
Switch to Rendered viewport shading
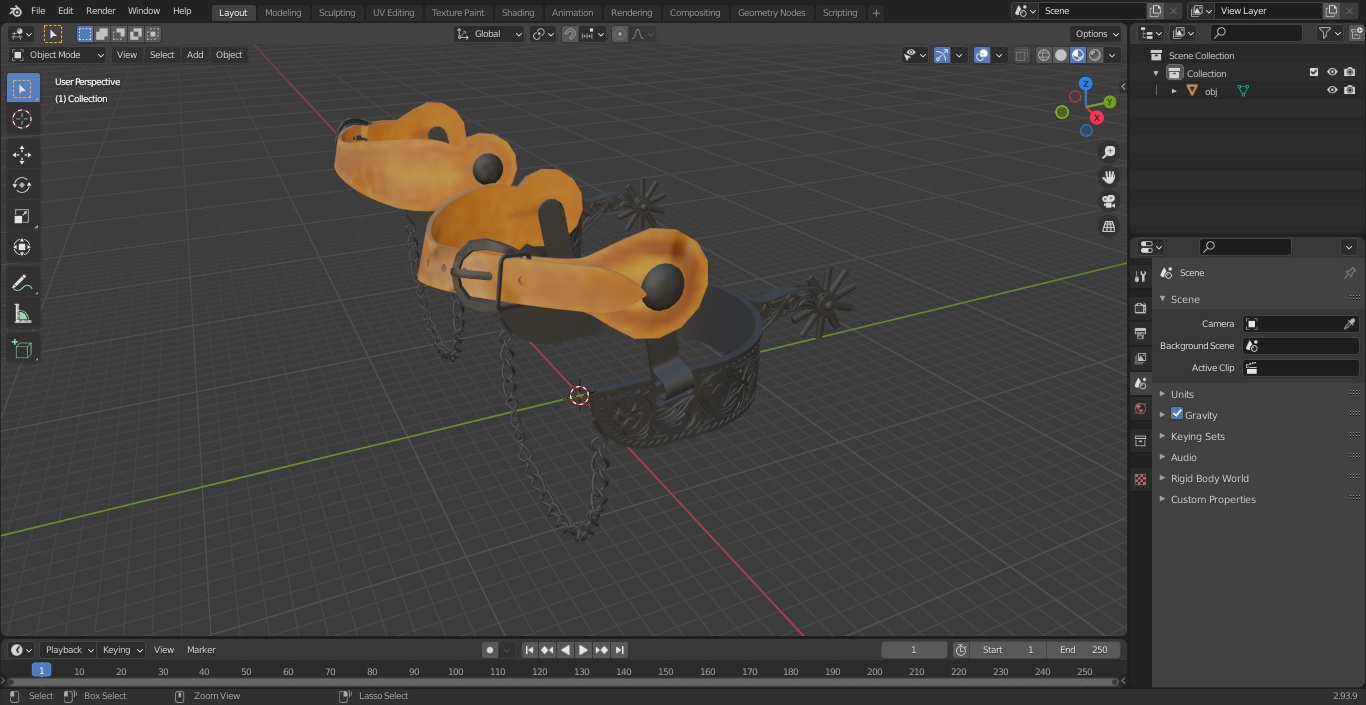point(1095,55)
